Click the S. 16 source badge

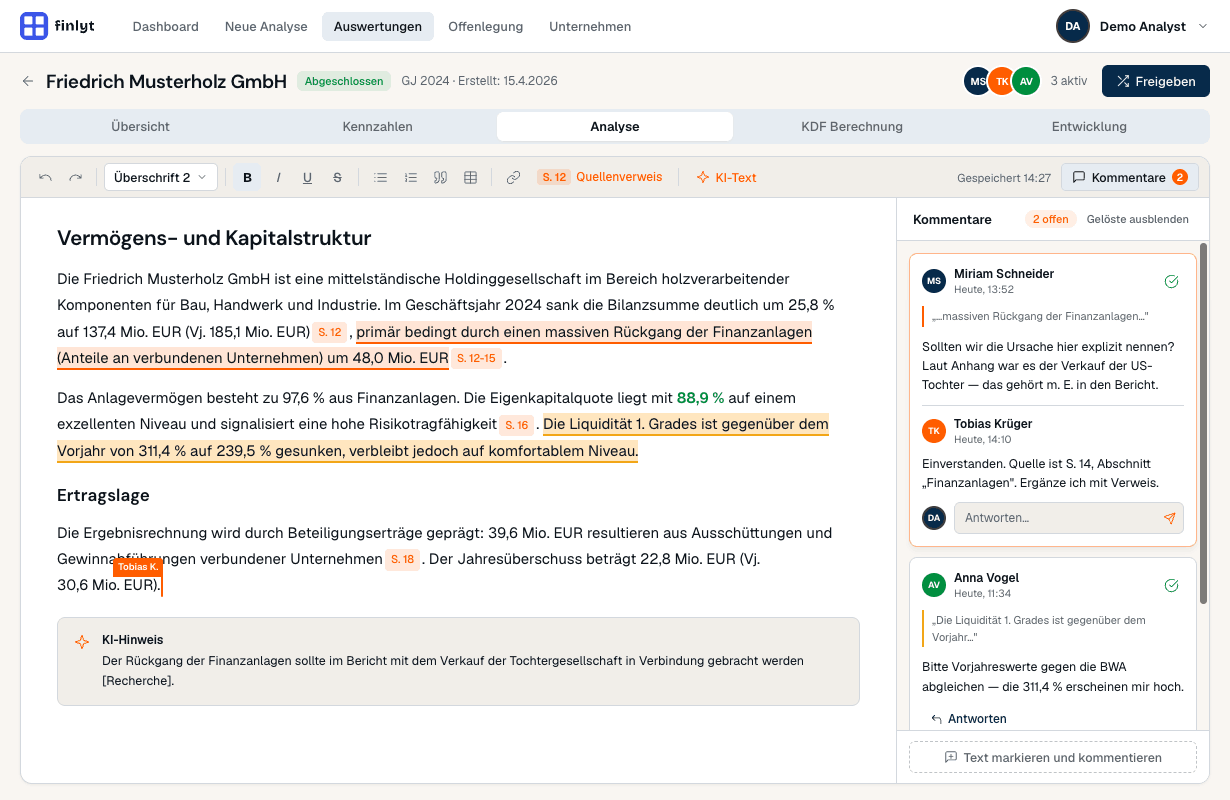coord(517,425)
